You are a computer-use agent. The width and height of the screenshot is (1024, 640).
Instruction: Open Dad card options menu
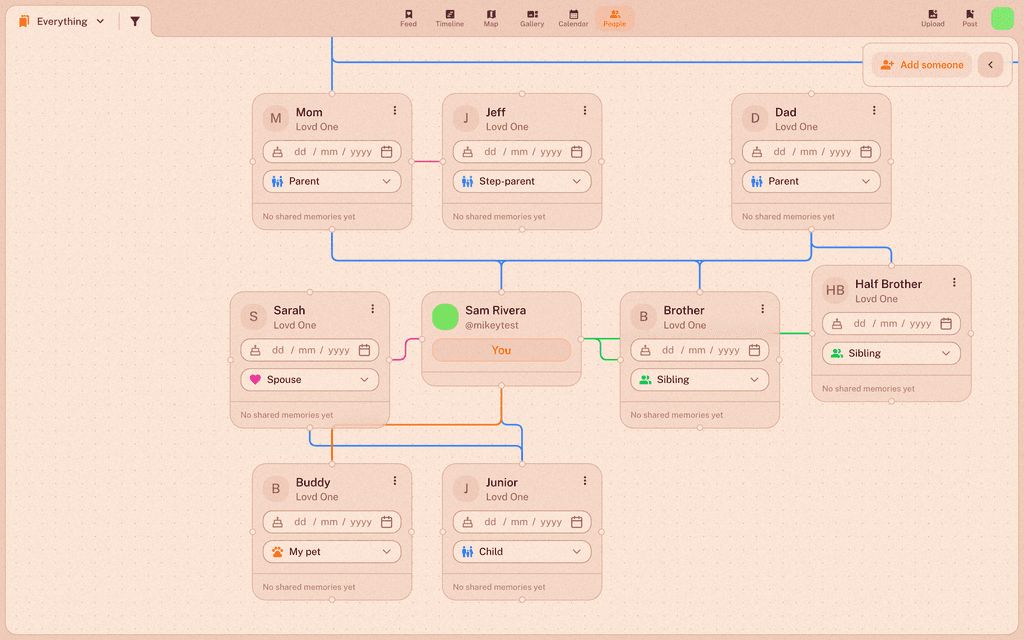[x=874, y=111]
